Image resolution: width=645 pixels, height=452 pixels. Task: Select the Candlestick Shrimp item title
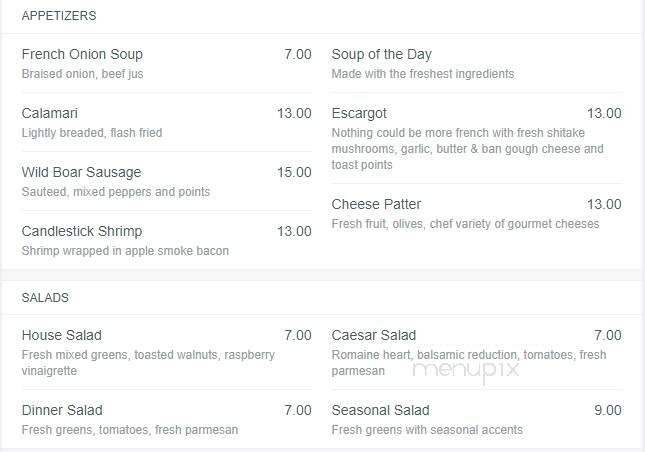pos(81,232)
